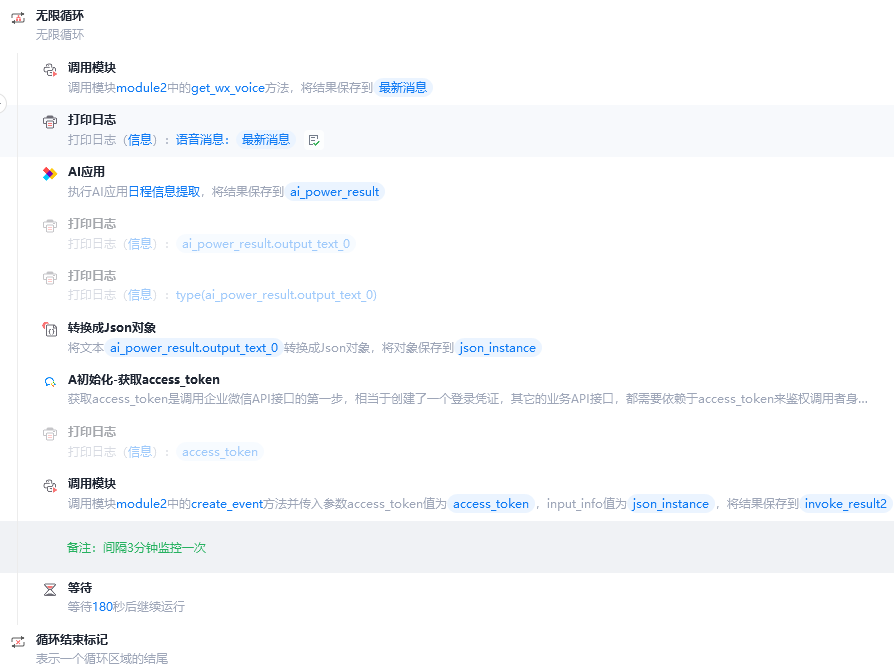Click disabled printer icon for ai_power_result.output_text_0 log
Screen dimensions: 894x667
point(50,226)
